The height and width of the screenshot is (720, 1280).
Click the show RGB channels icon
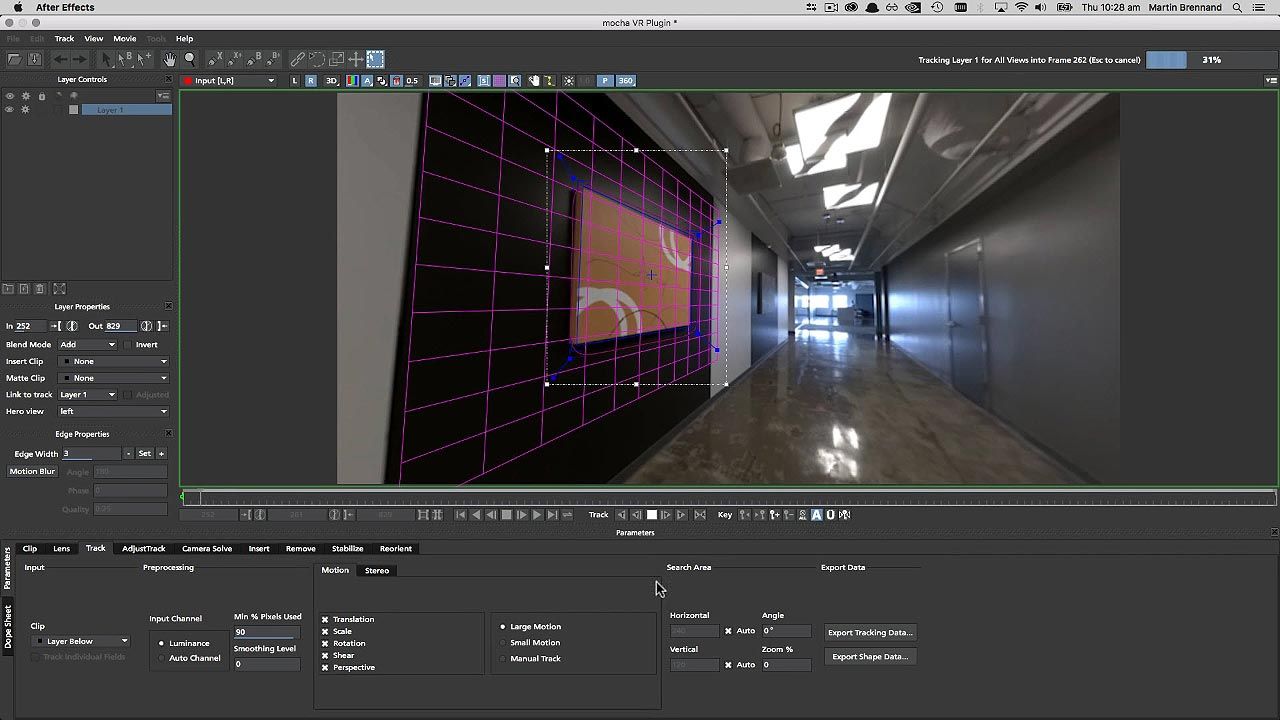point(352,81)
